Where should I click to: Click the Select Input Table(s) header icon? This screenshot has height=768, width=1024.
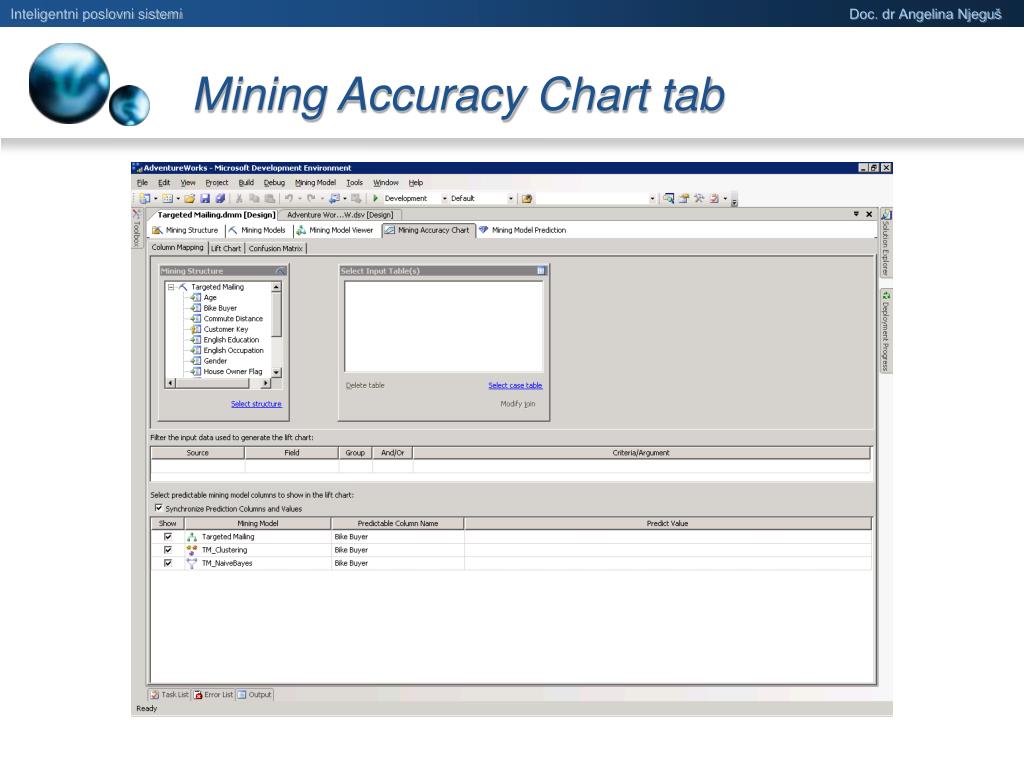(x=541, y=270)
